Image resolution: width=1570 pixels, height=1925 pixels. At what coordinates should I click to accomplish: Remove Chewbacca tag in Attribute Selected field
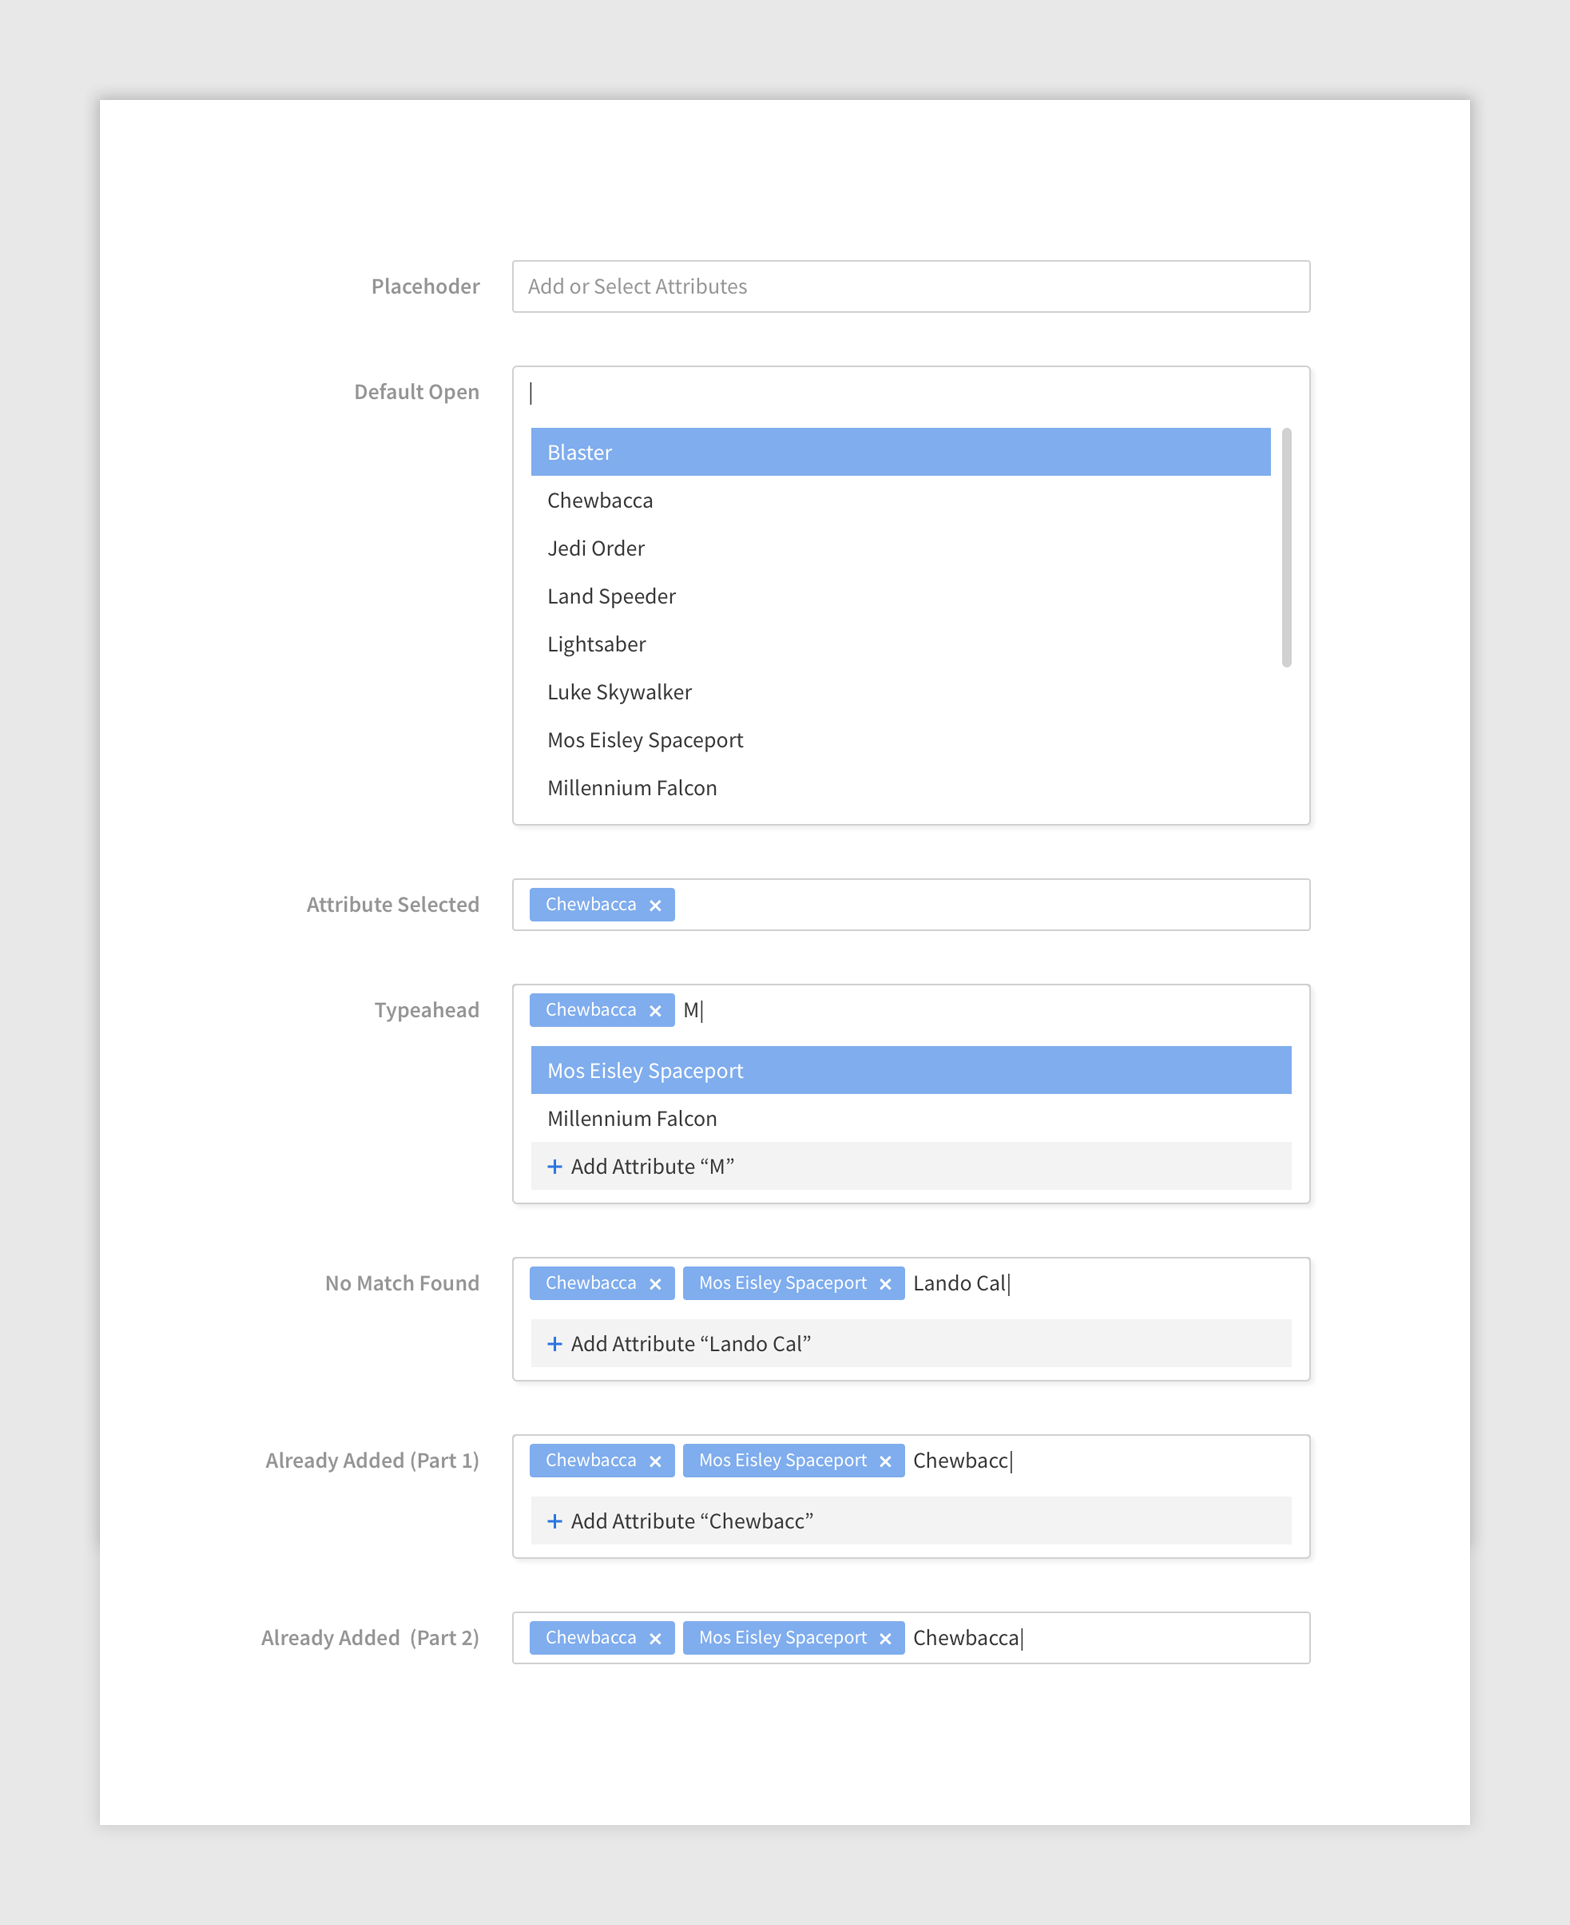click(655, 905)
